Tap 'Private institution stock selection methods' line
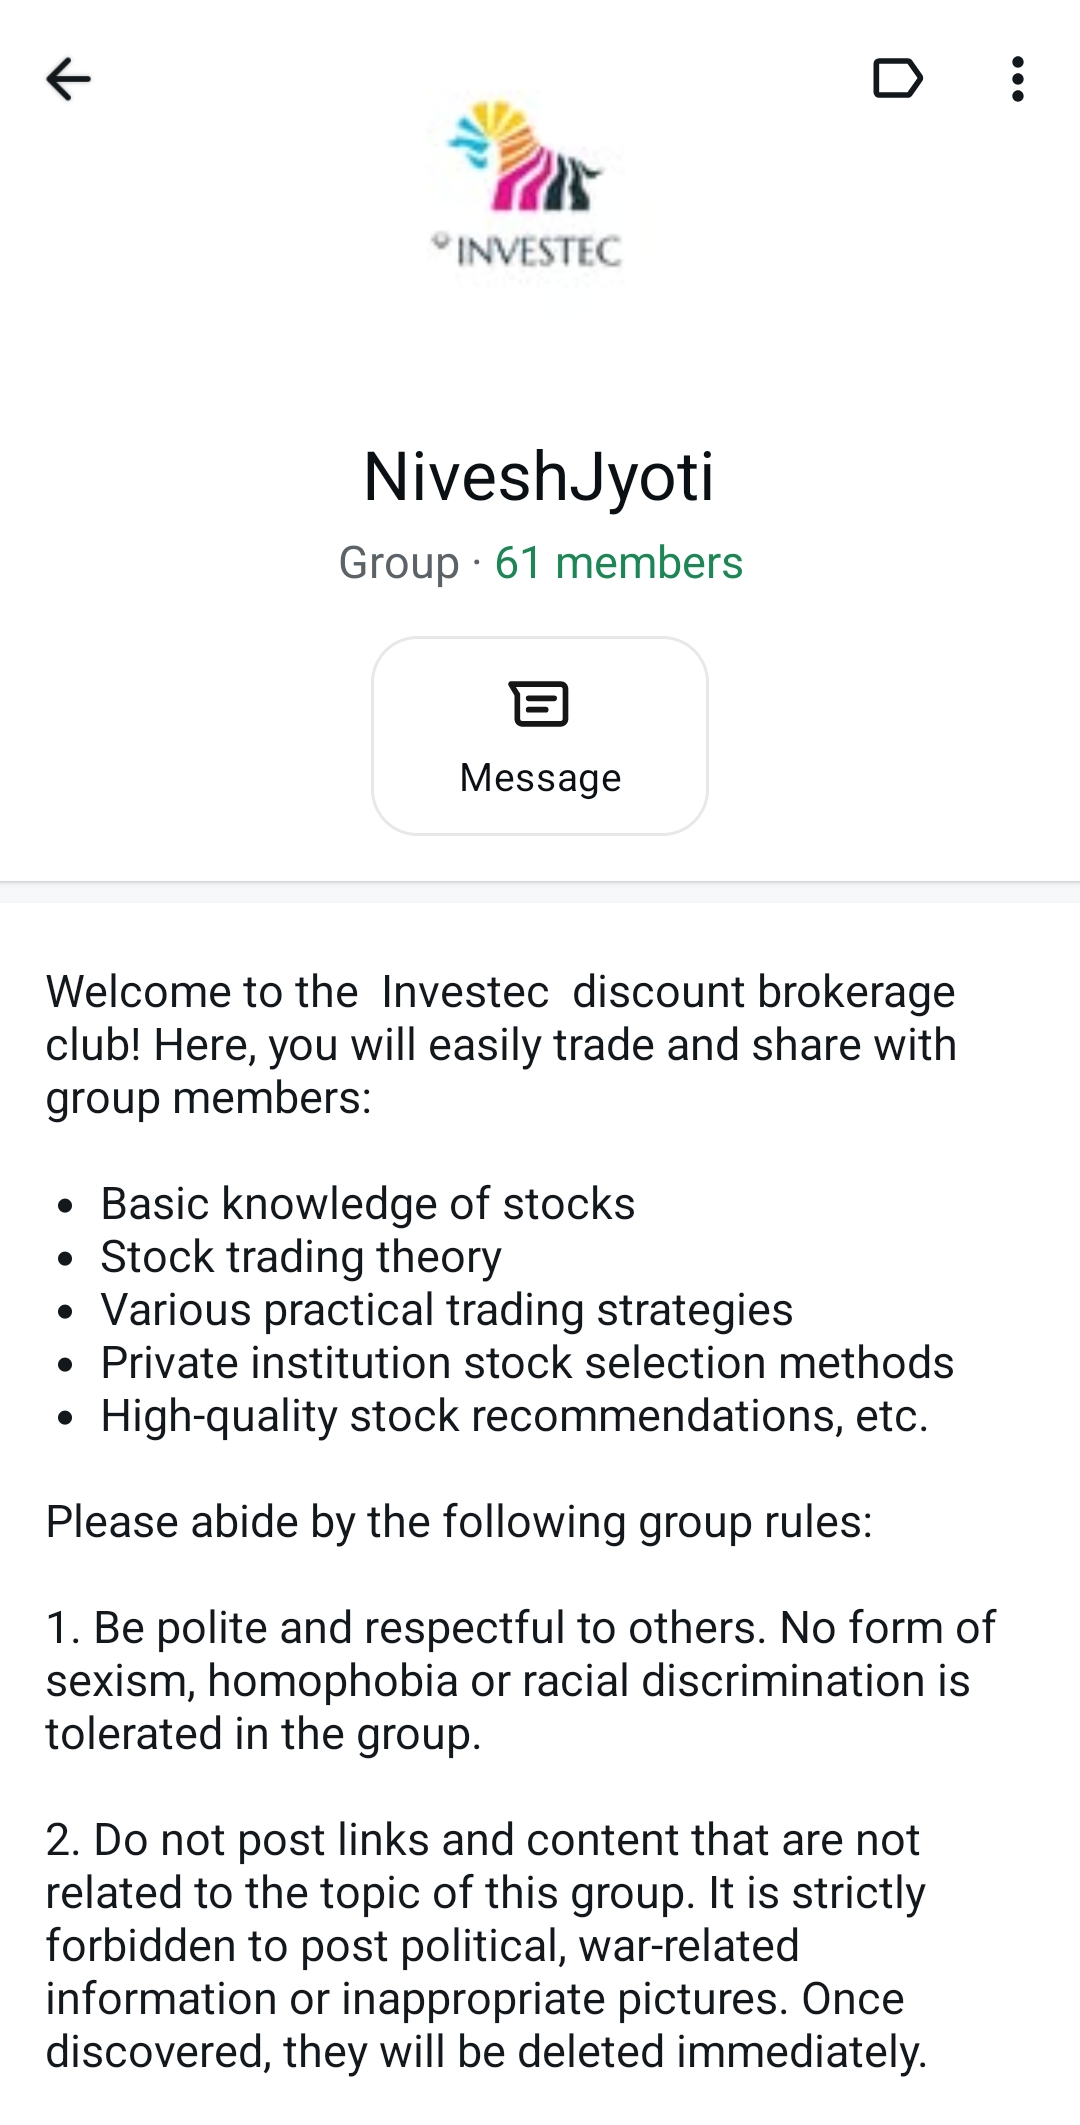The image size is (1080, 2125). (527, 1362)
